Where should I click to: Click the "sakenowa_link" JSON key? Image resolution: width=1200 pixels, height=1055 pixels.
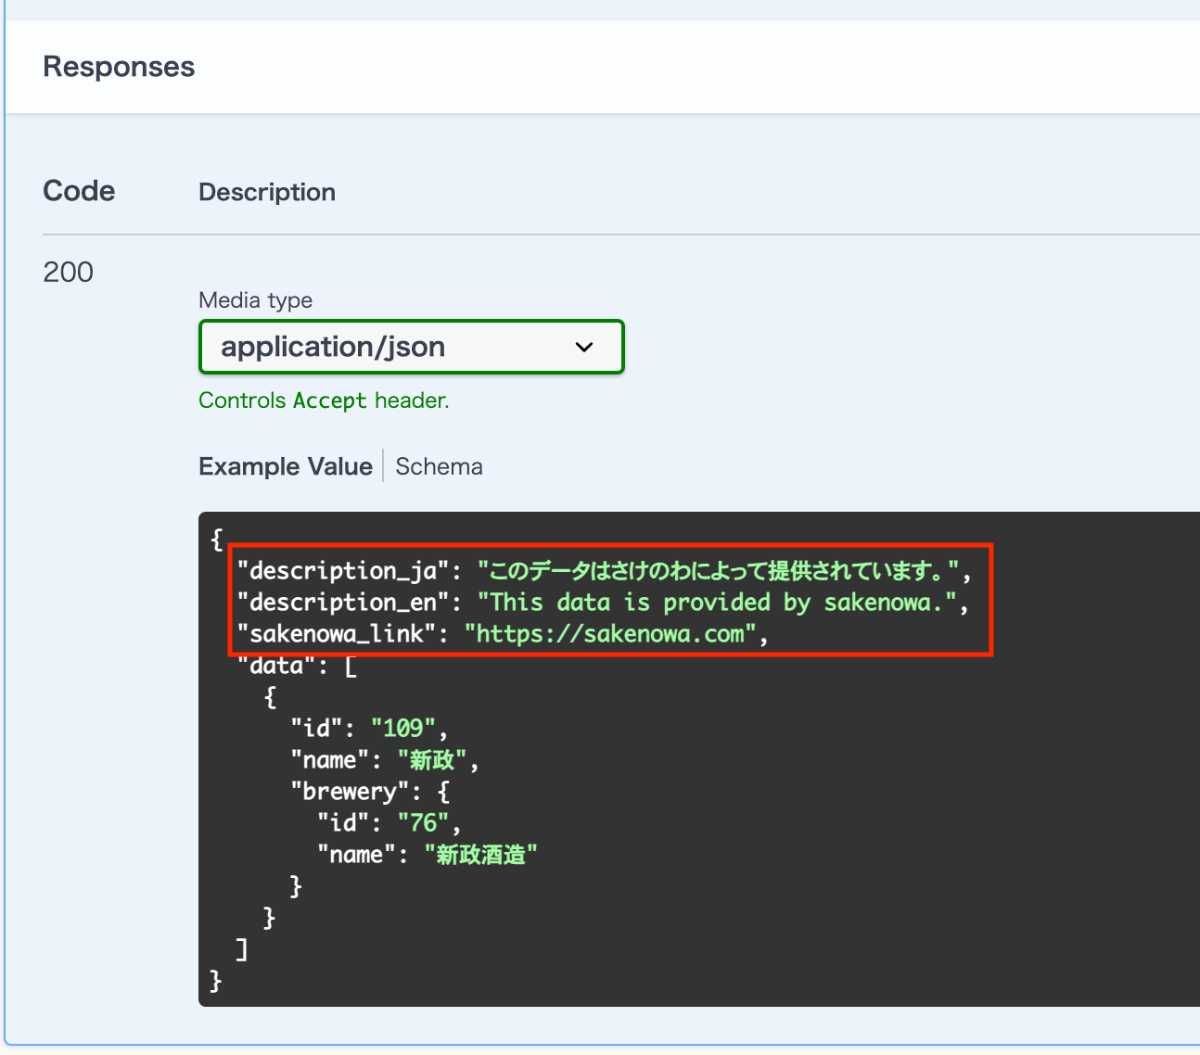pos(336,634)
